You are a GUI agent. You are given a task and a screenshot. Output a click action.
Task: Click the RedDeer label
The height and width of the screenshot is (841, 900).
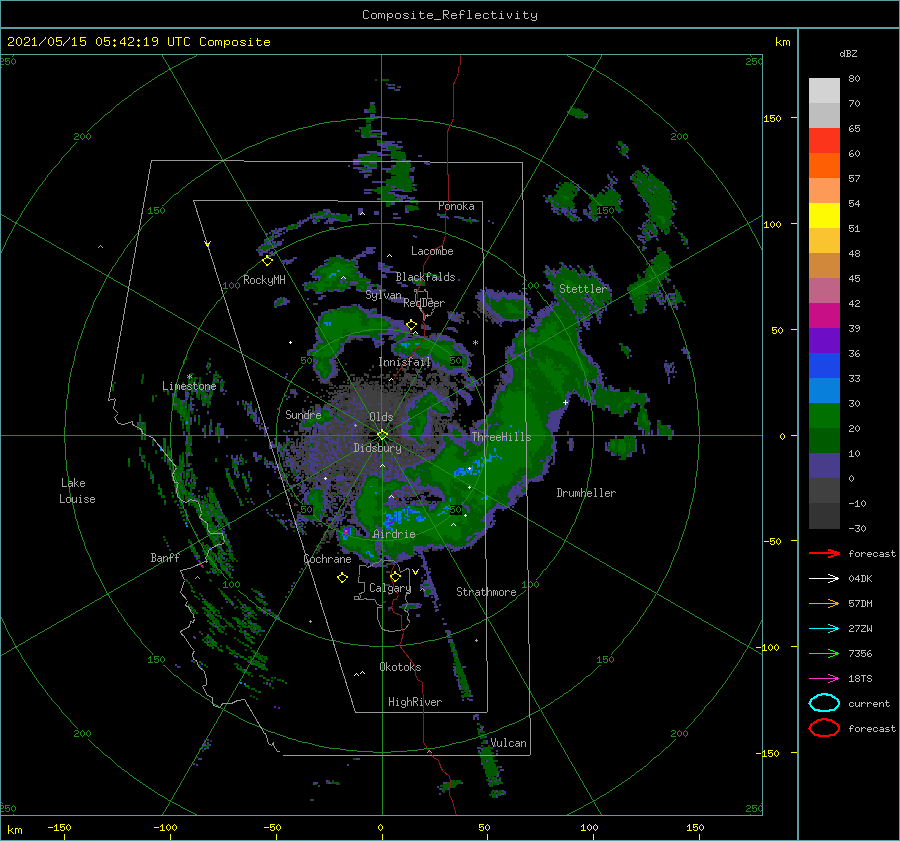click(424, 303)
